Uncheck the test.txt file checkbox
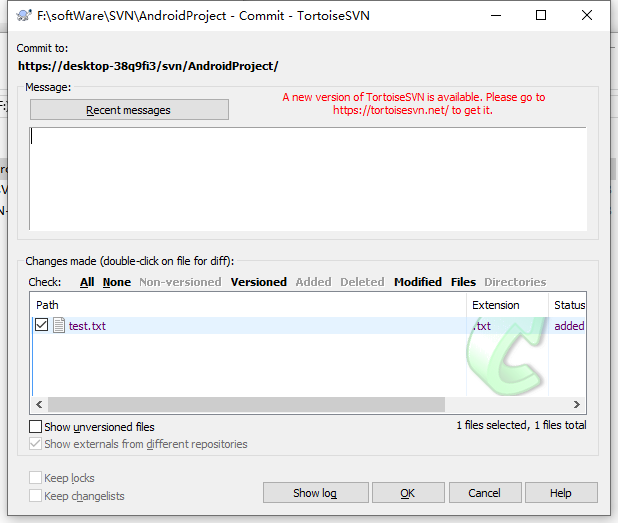This screenshot has width=618, height=523. [41, 325]
